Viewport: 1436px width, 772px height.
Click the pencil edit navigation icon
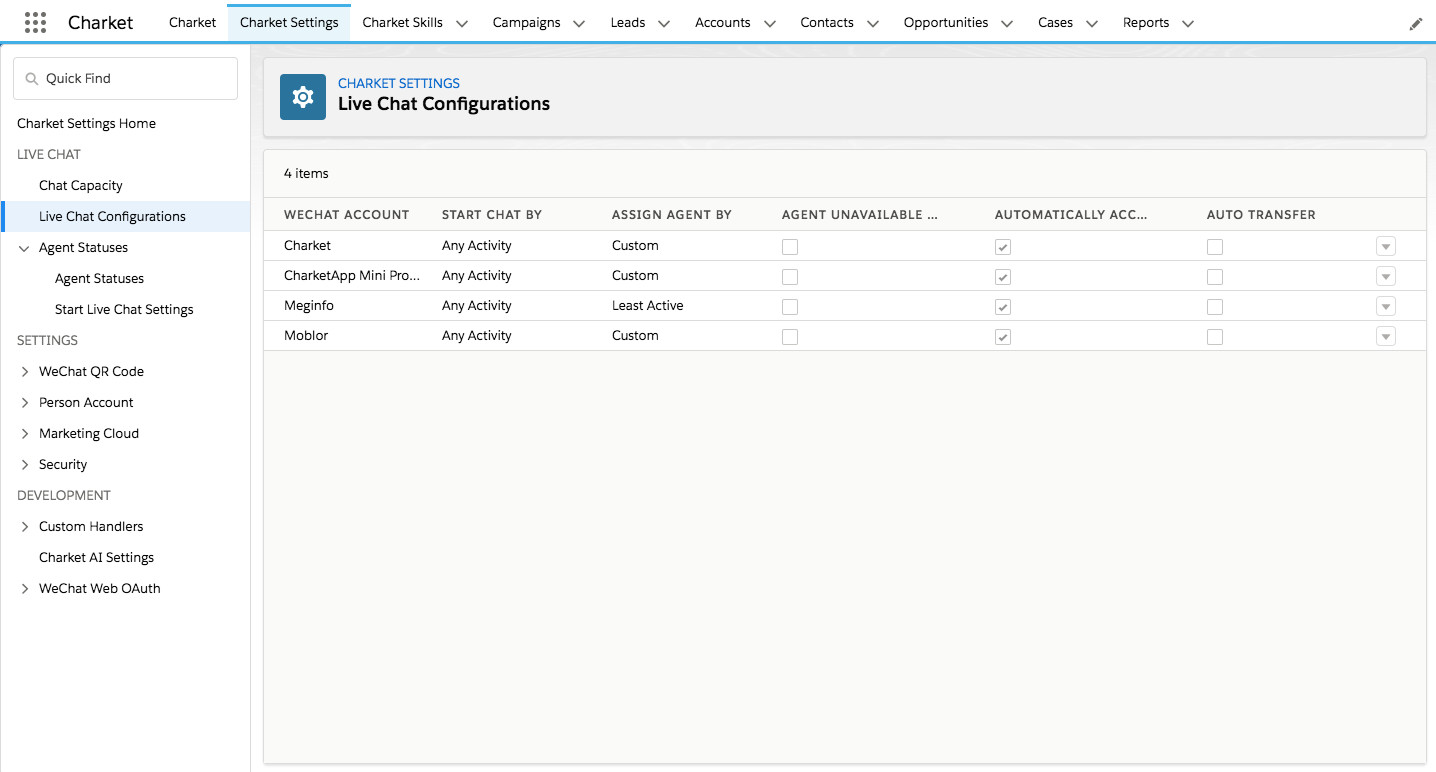tap(1415, 24)
